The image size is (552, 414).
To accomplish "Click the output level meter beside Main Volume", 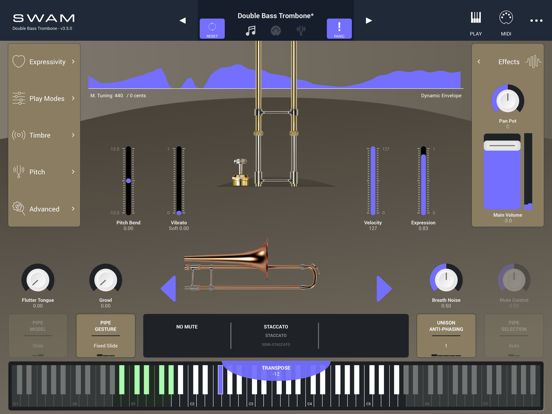I will [x=528, y=171].
